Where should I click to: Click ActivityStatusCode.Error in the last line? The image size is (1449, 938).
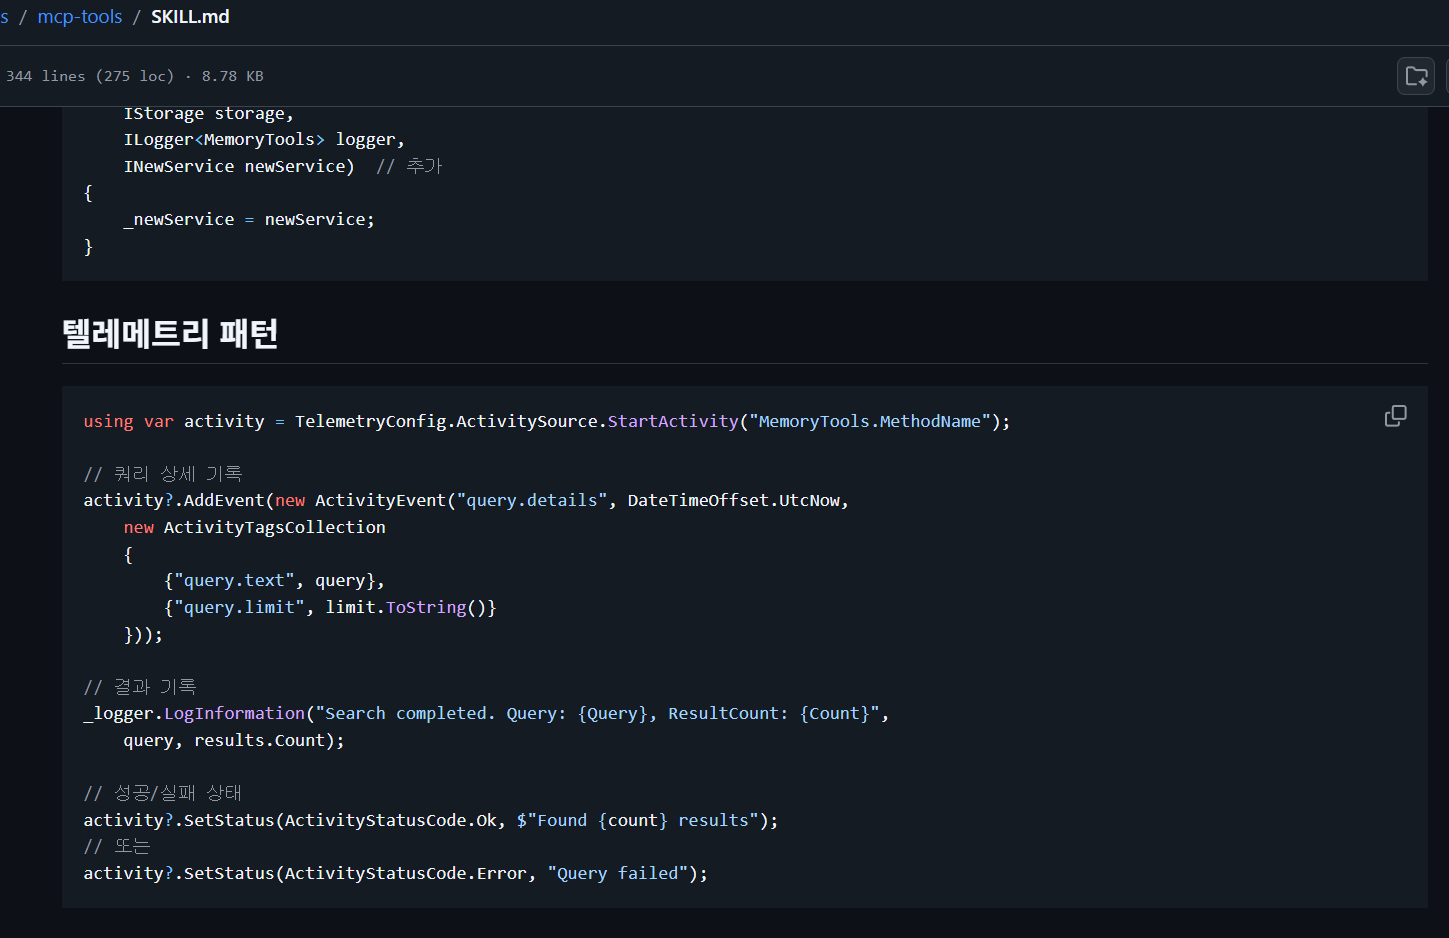click(405, 873)
